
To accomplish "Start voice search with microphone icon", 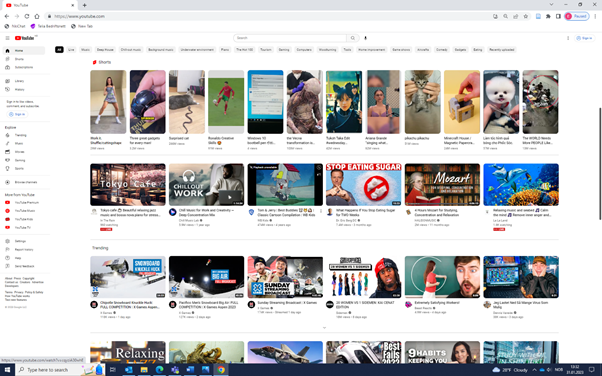I will [x=366, y=38].
